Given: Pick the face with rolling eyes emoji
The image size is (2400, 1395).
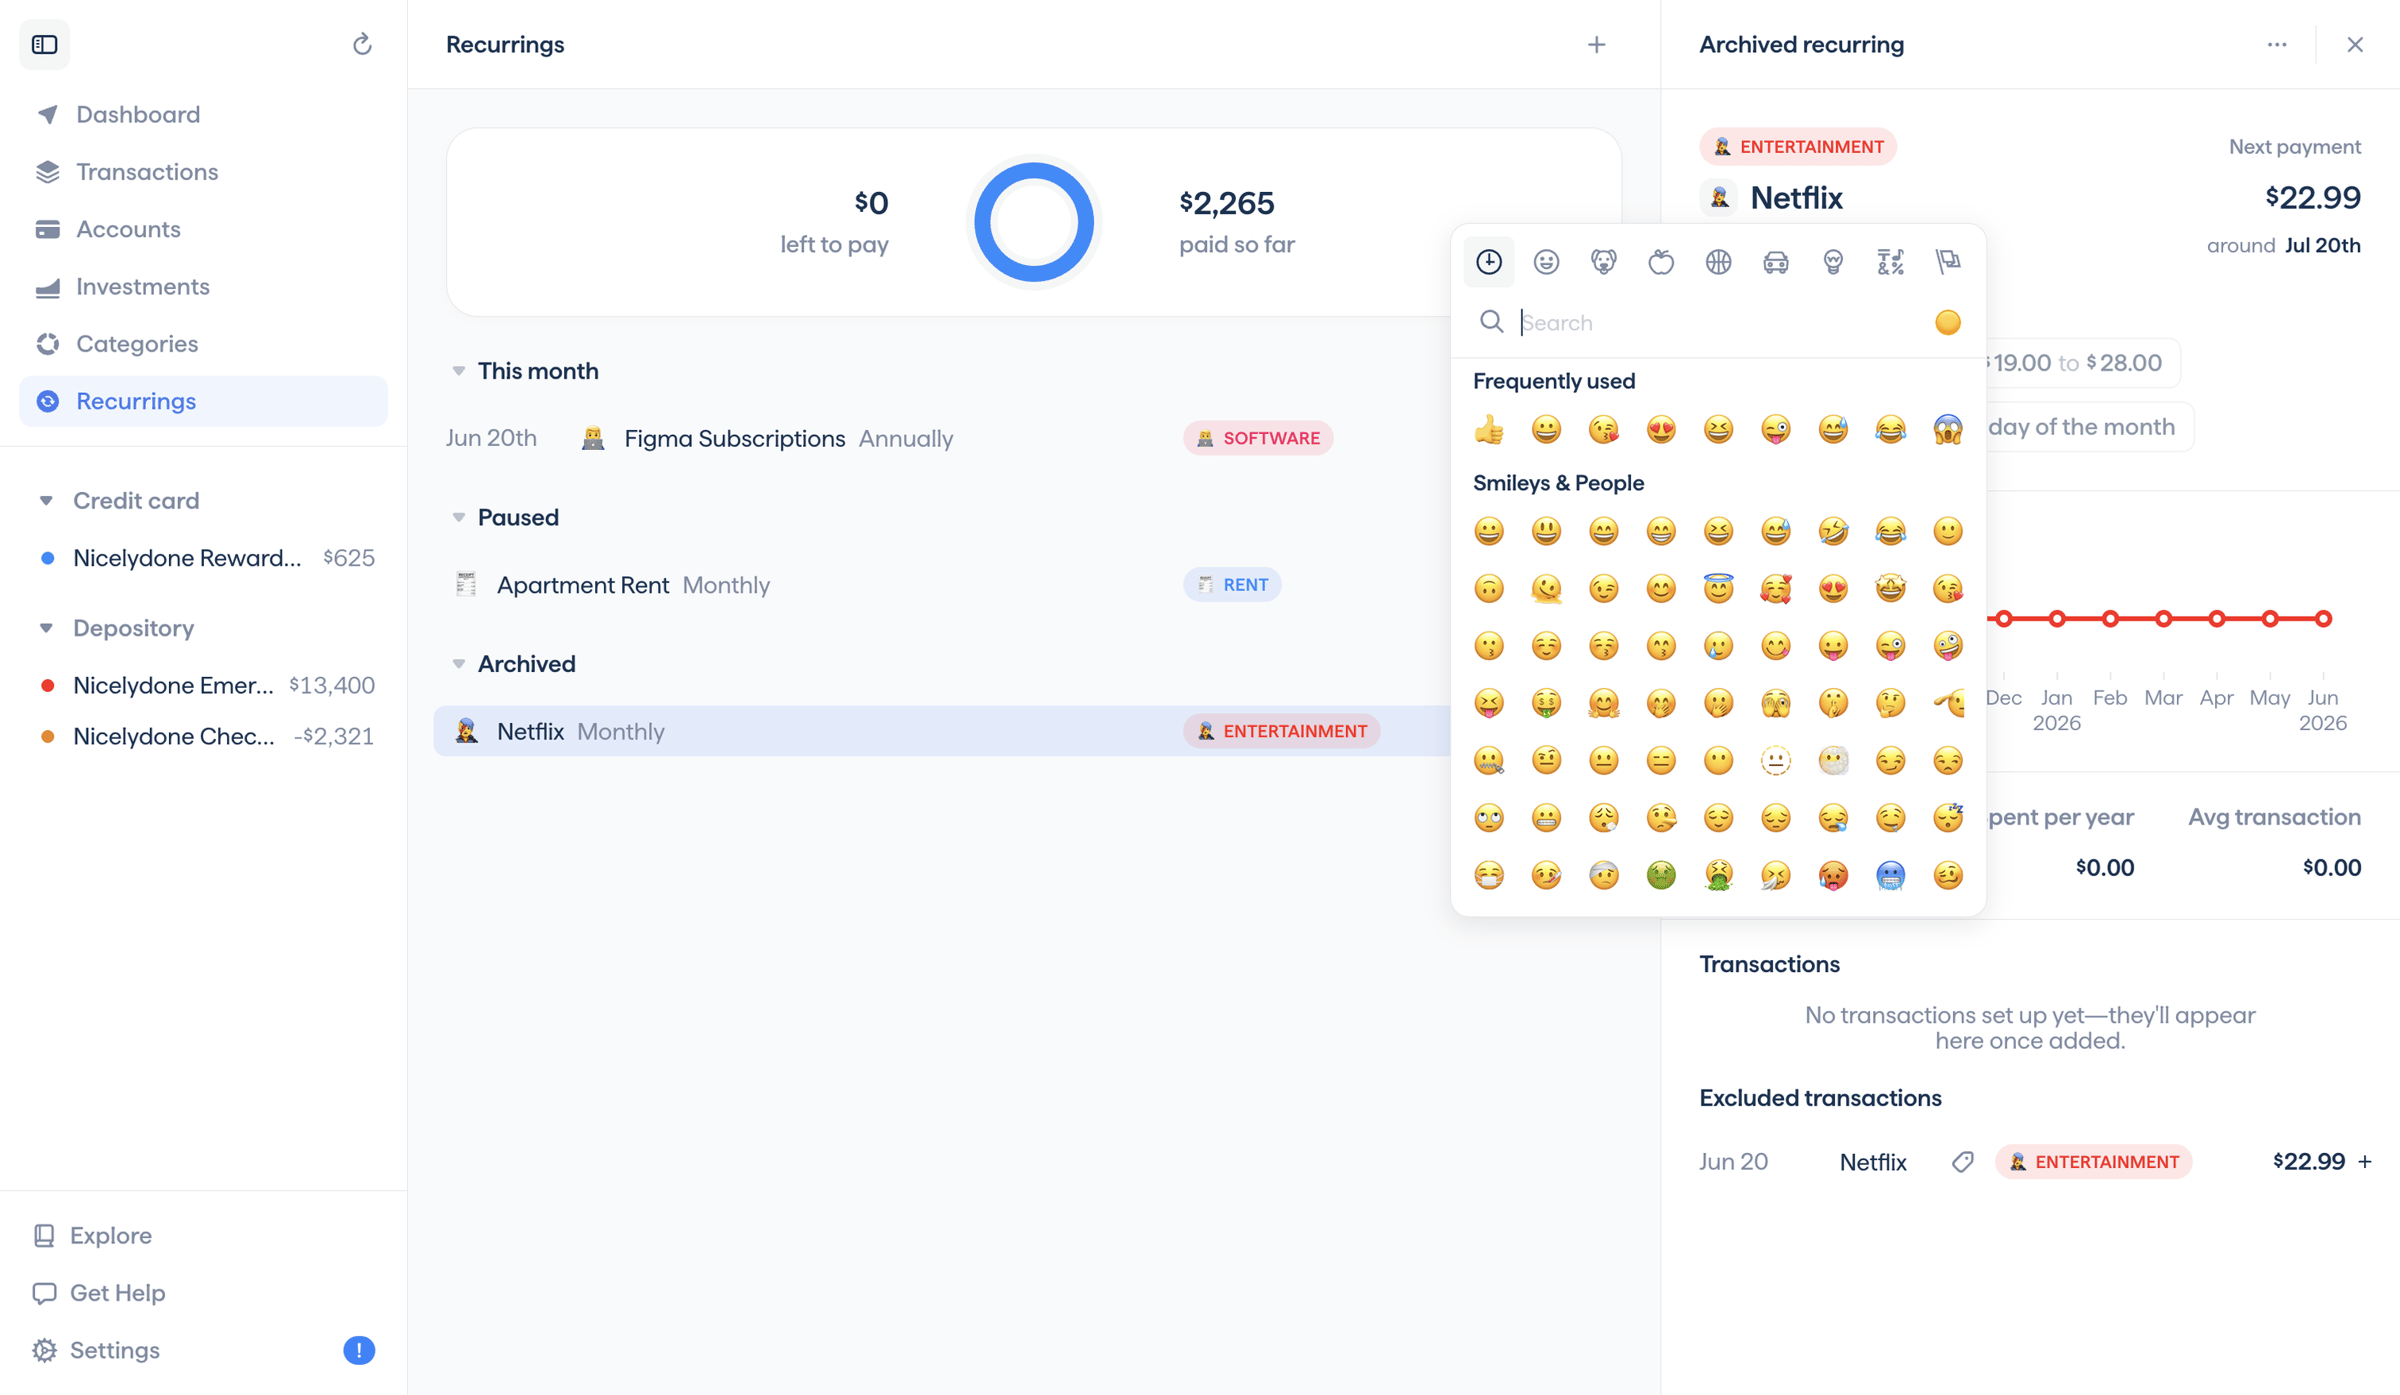Looking at the screenshot, I should [x=1489, y=818].
